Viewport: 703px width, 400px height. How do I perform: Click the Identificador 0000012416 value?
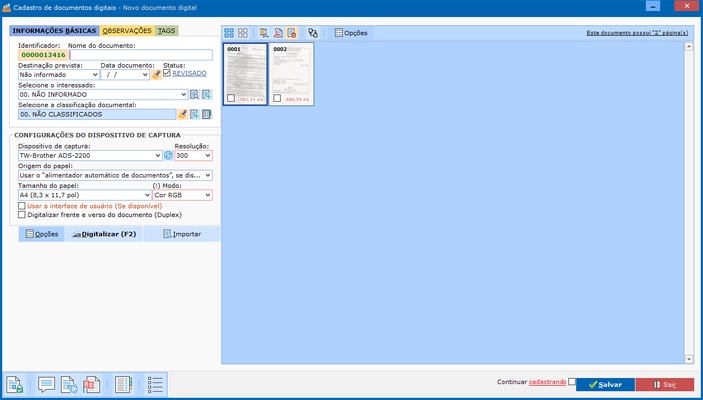43,55
